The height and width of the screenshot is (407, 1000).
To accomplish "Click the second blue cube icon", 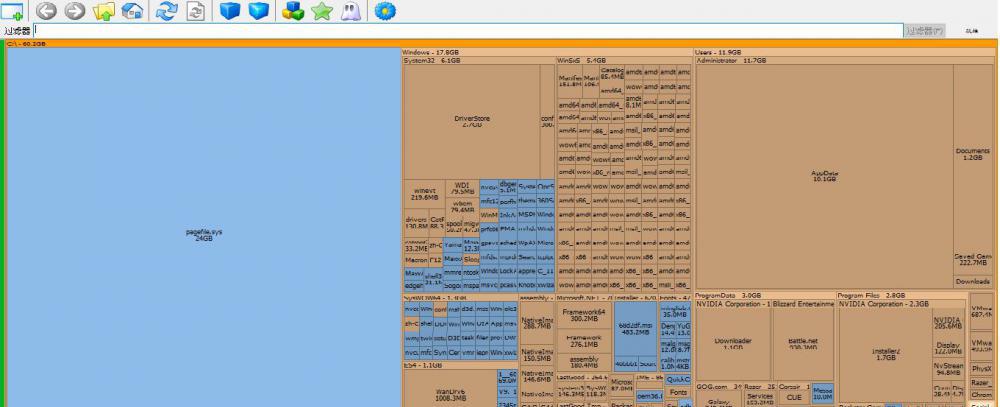I will [x=258, y=10].
